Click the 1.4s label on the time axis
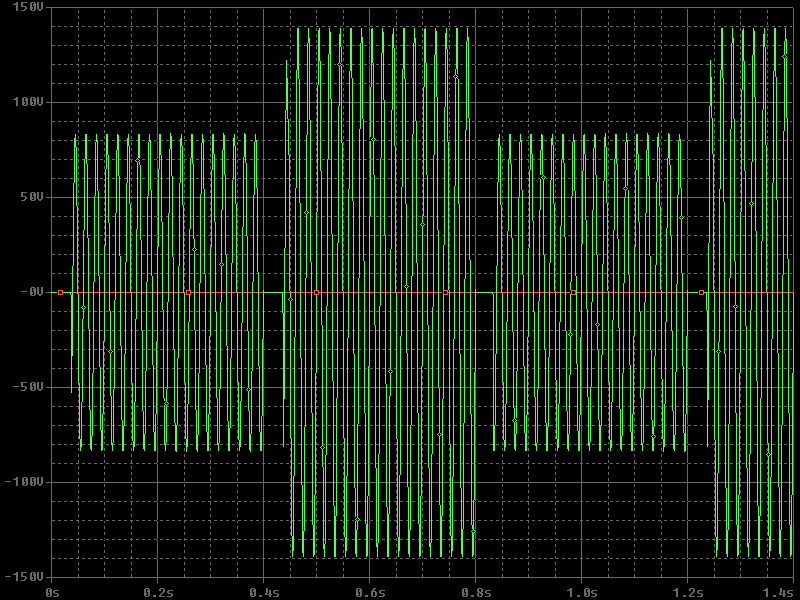This screenshot has height=600, width=800. click(778, 592)
